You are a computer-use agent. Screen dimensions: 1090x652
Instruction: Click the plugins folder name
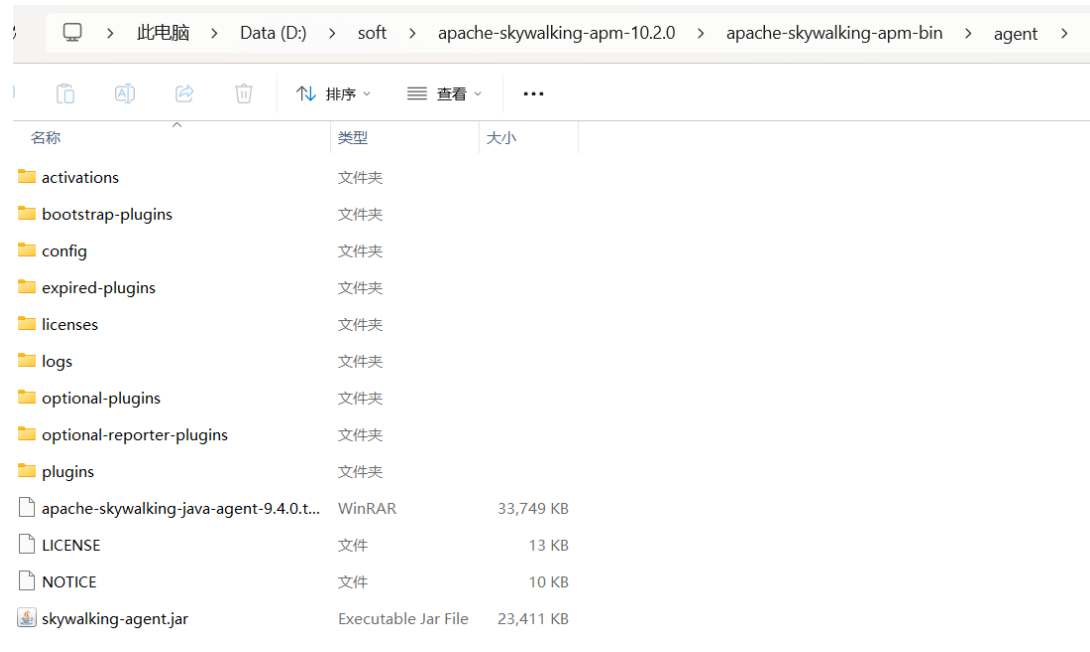[67, 472]
